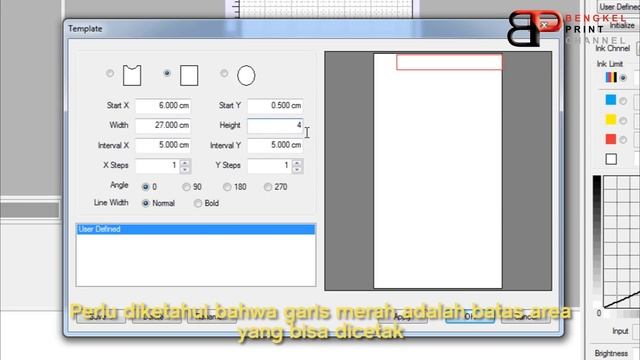Select the shirt-shaped template radio button

coord(110,73)
